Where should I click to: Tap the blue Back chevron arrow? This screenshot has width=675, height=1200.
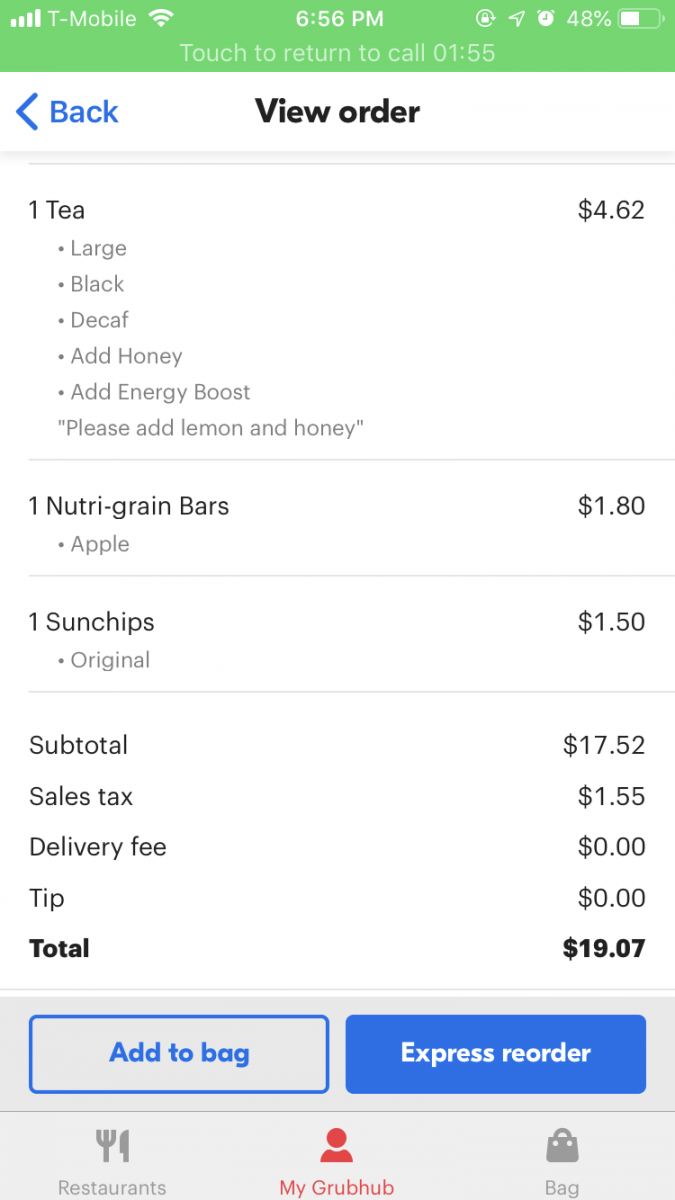pyautogui.click(x=28, y=112)
